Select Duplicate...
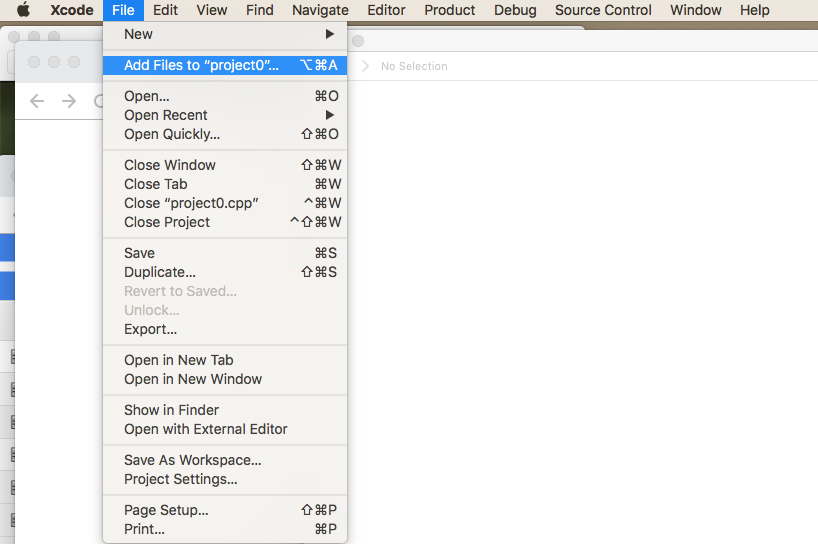Viewport: 818px width, 544px height. click(x=225, y=272)
